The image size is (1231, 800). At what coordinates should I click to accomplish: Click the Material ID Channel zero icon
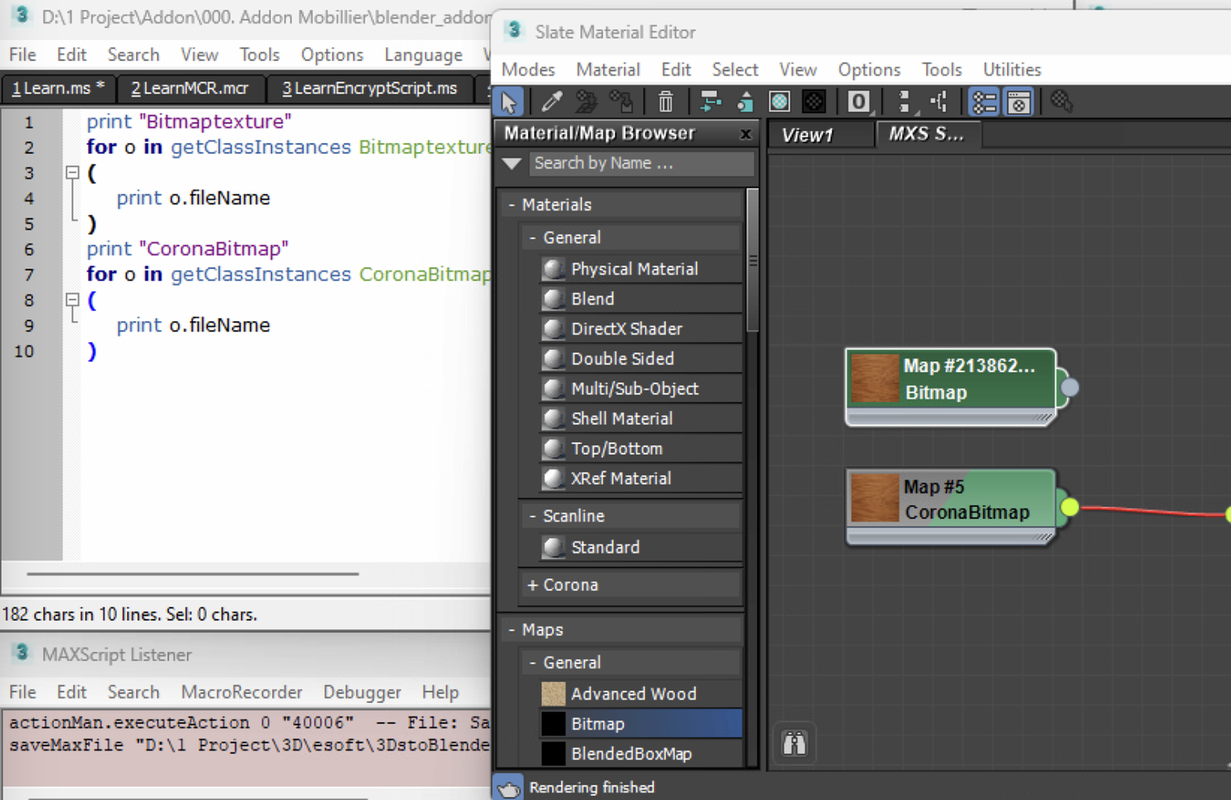[x=858, y=101]
